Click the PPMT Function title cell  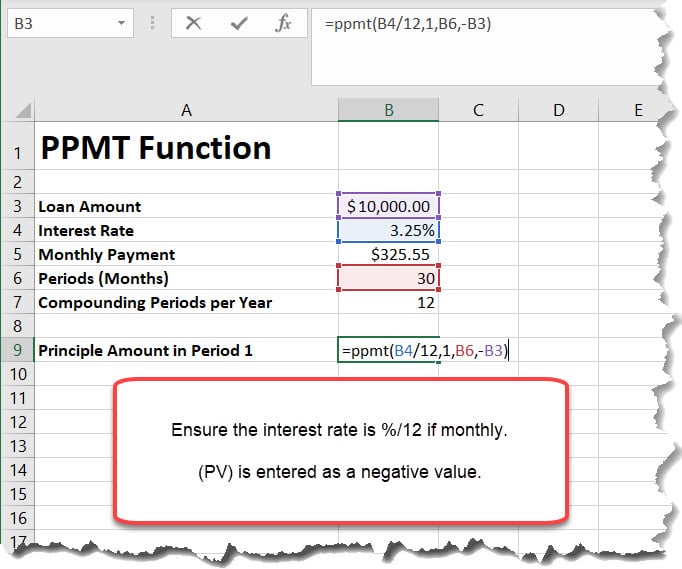point(186,146)
